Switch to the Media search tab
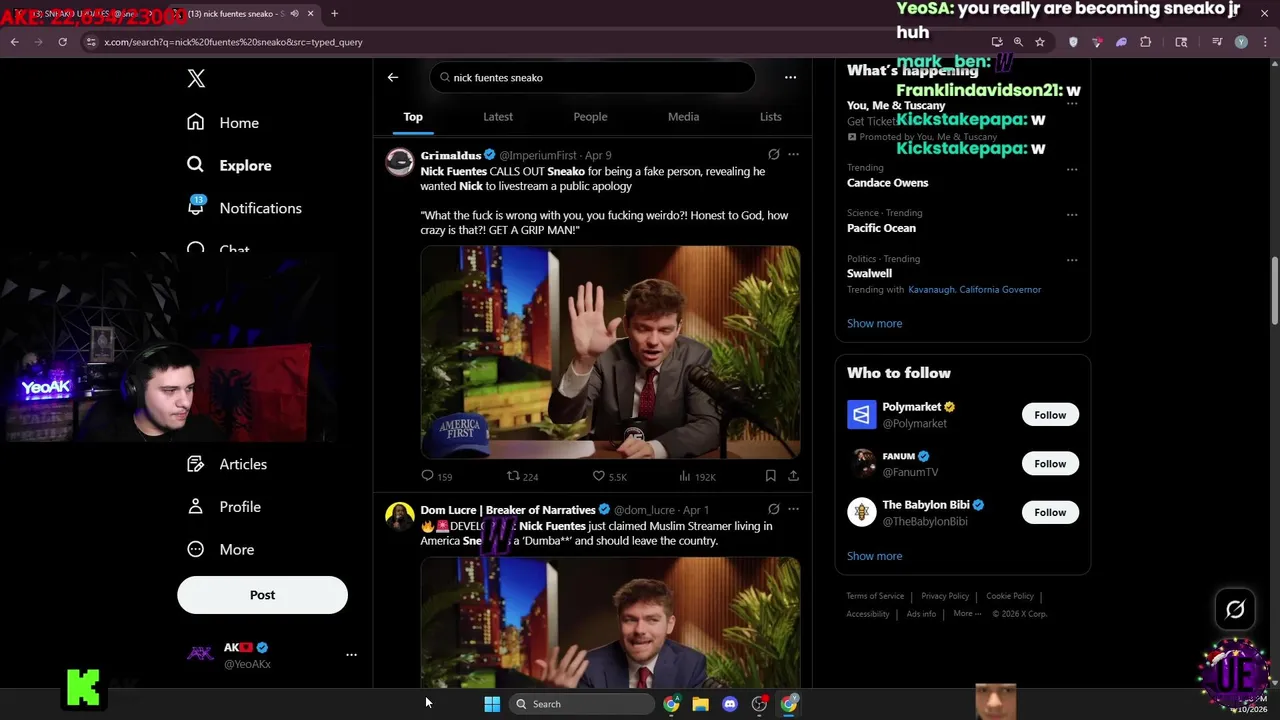Screen dimensions: 1280x720 [683, 117]
